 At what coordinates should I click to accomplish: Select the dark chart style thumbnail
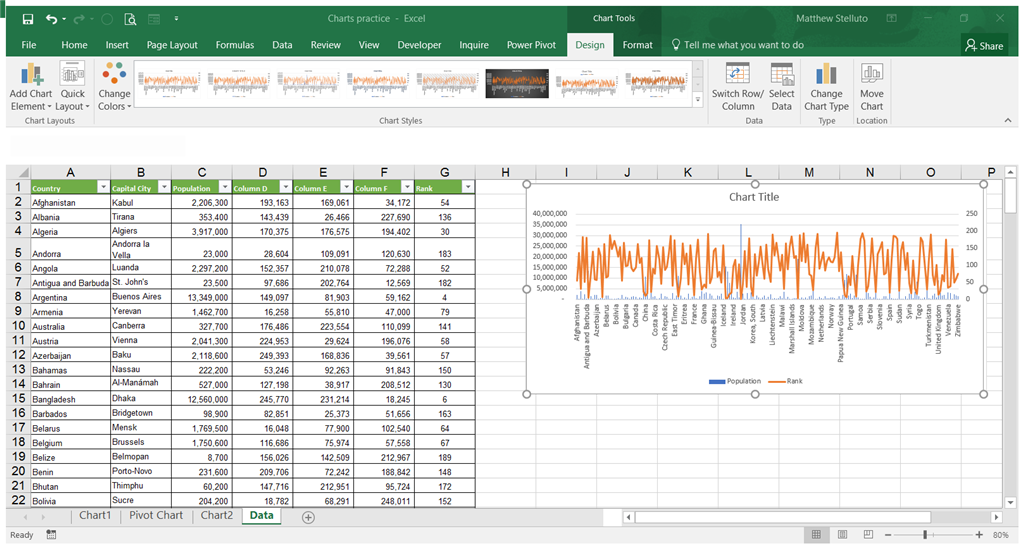tap(517, 83)
